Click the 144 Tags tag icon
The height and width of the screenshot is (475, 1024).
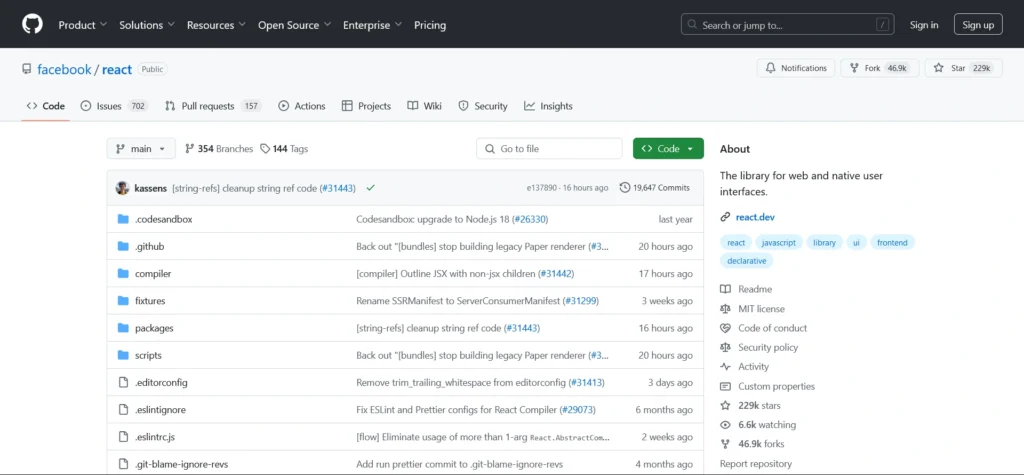(x=265, y=149)
